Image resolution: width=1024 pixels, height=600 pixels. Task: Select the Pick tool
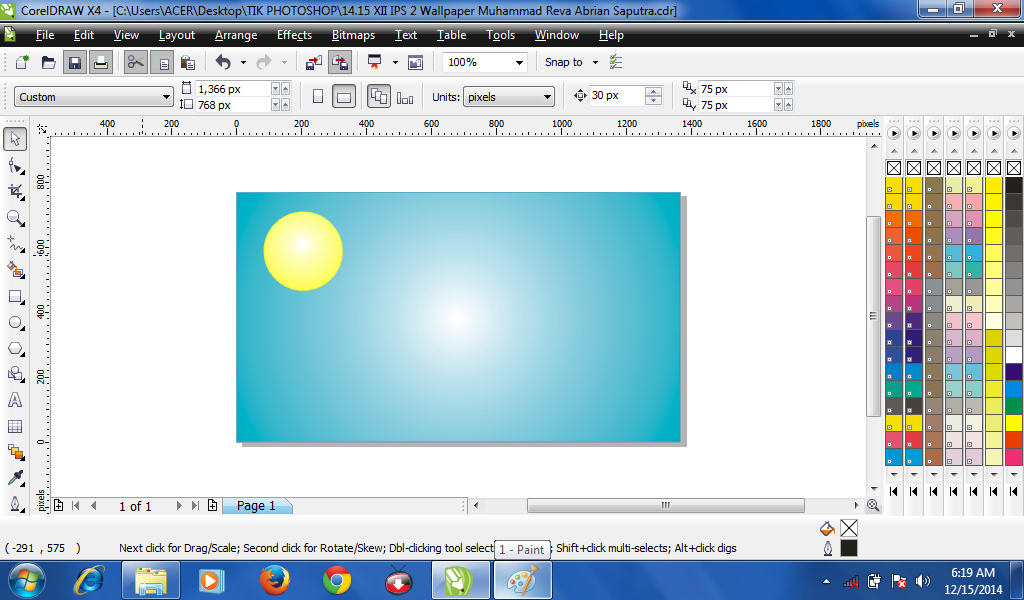click(x=14, y=139)
